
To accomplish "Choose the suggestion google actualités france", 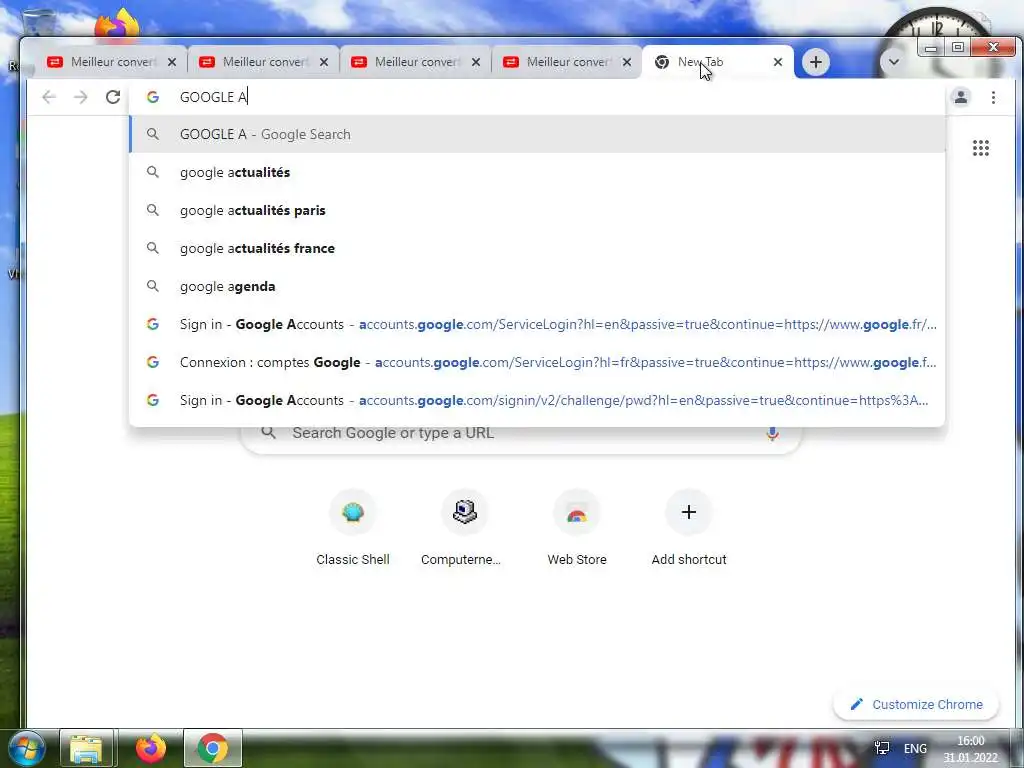I will pyautogui.click(x=537, y=248).
